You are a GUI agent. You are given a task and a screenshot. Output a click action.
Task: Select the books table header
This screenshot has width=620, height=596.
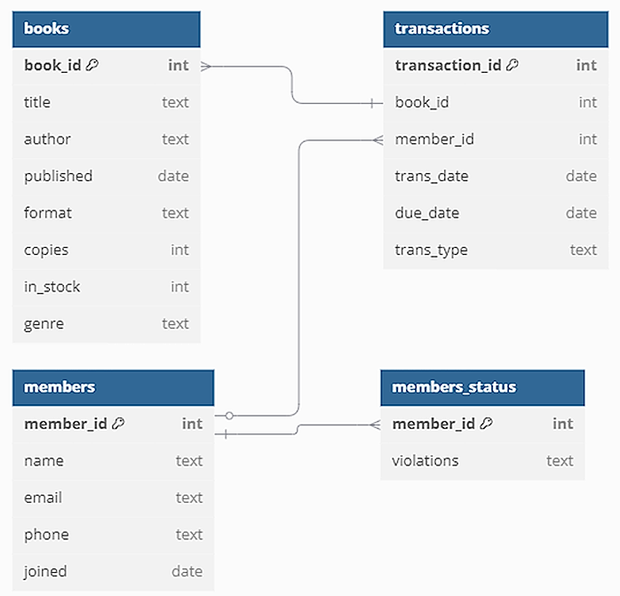pos(106,29)
